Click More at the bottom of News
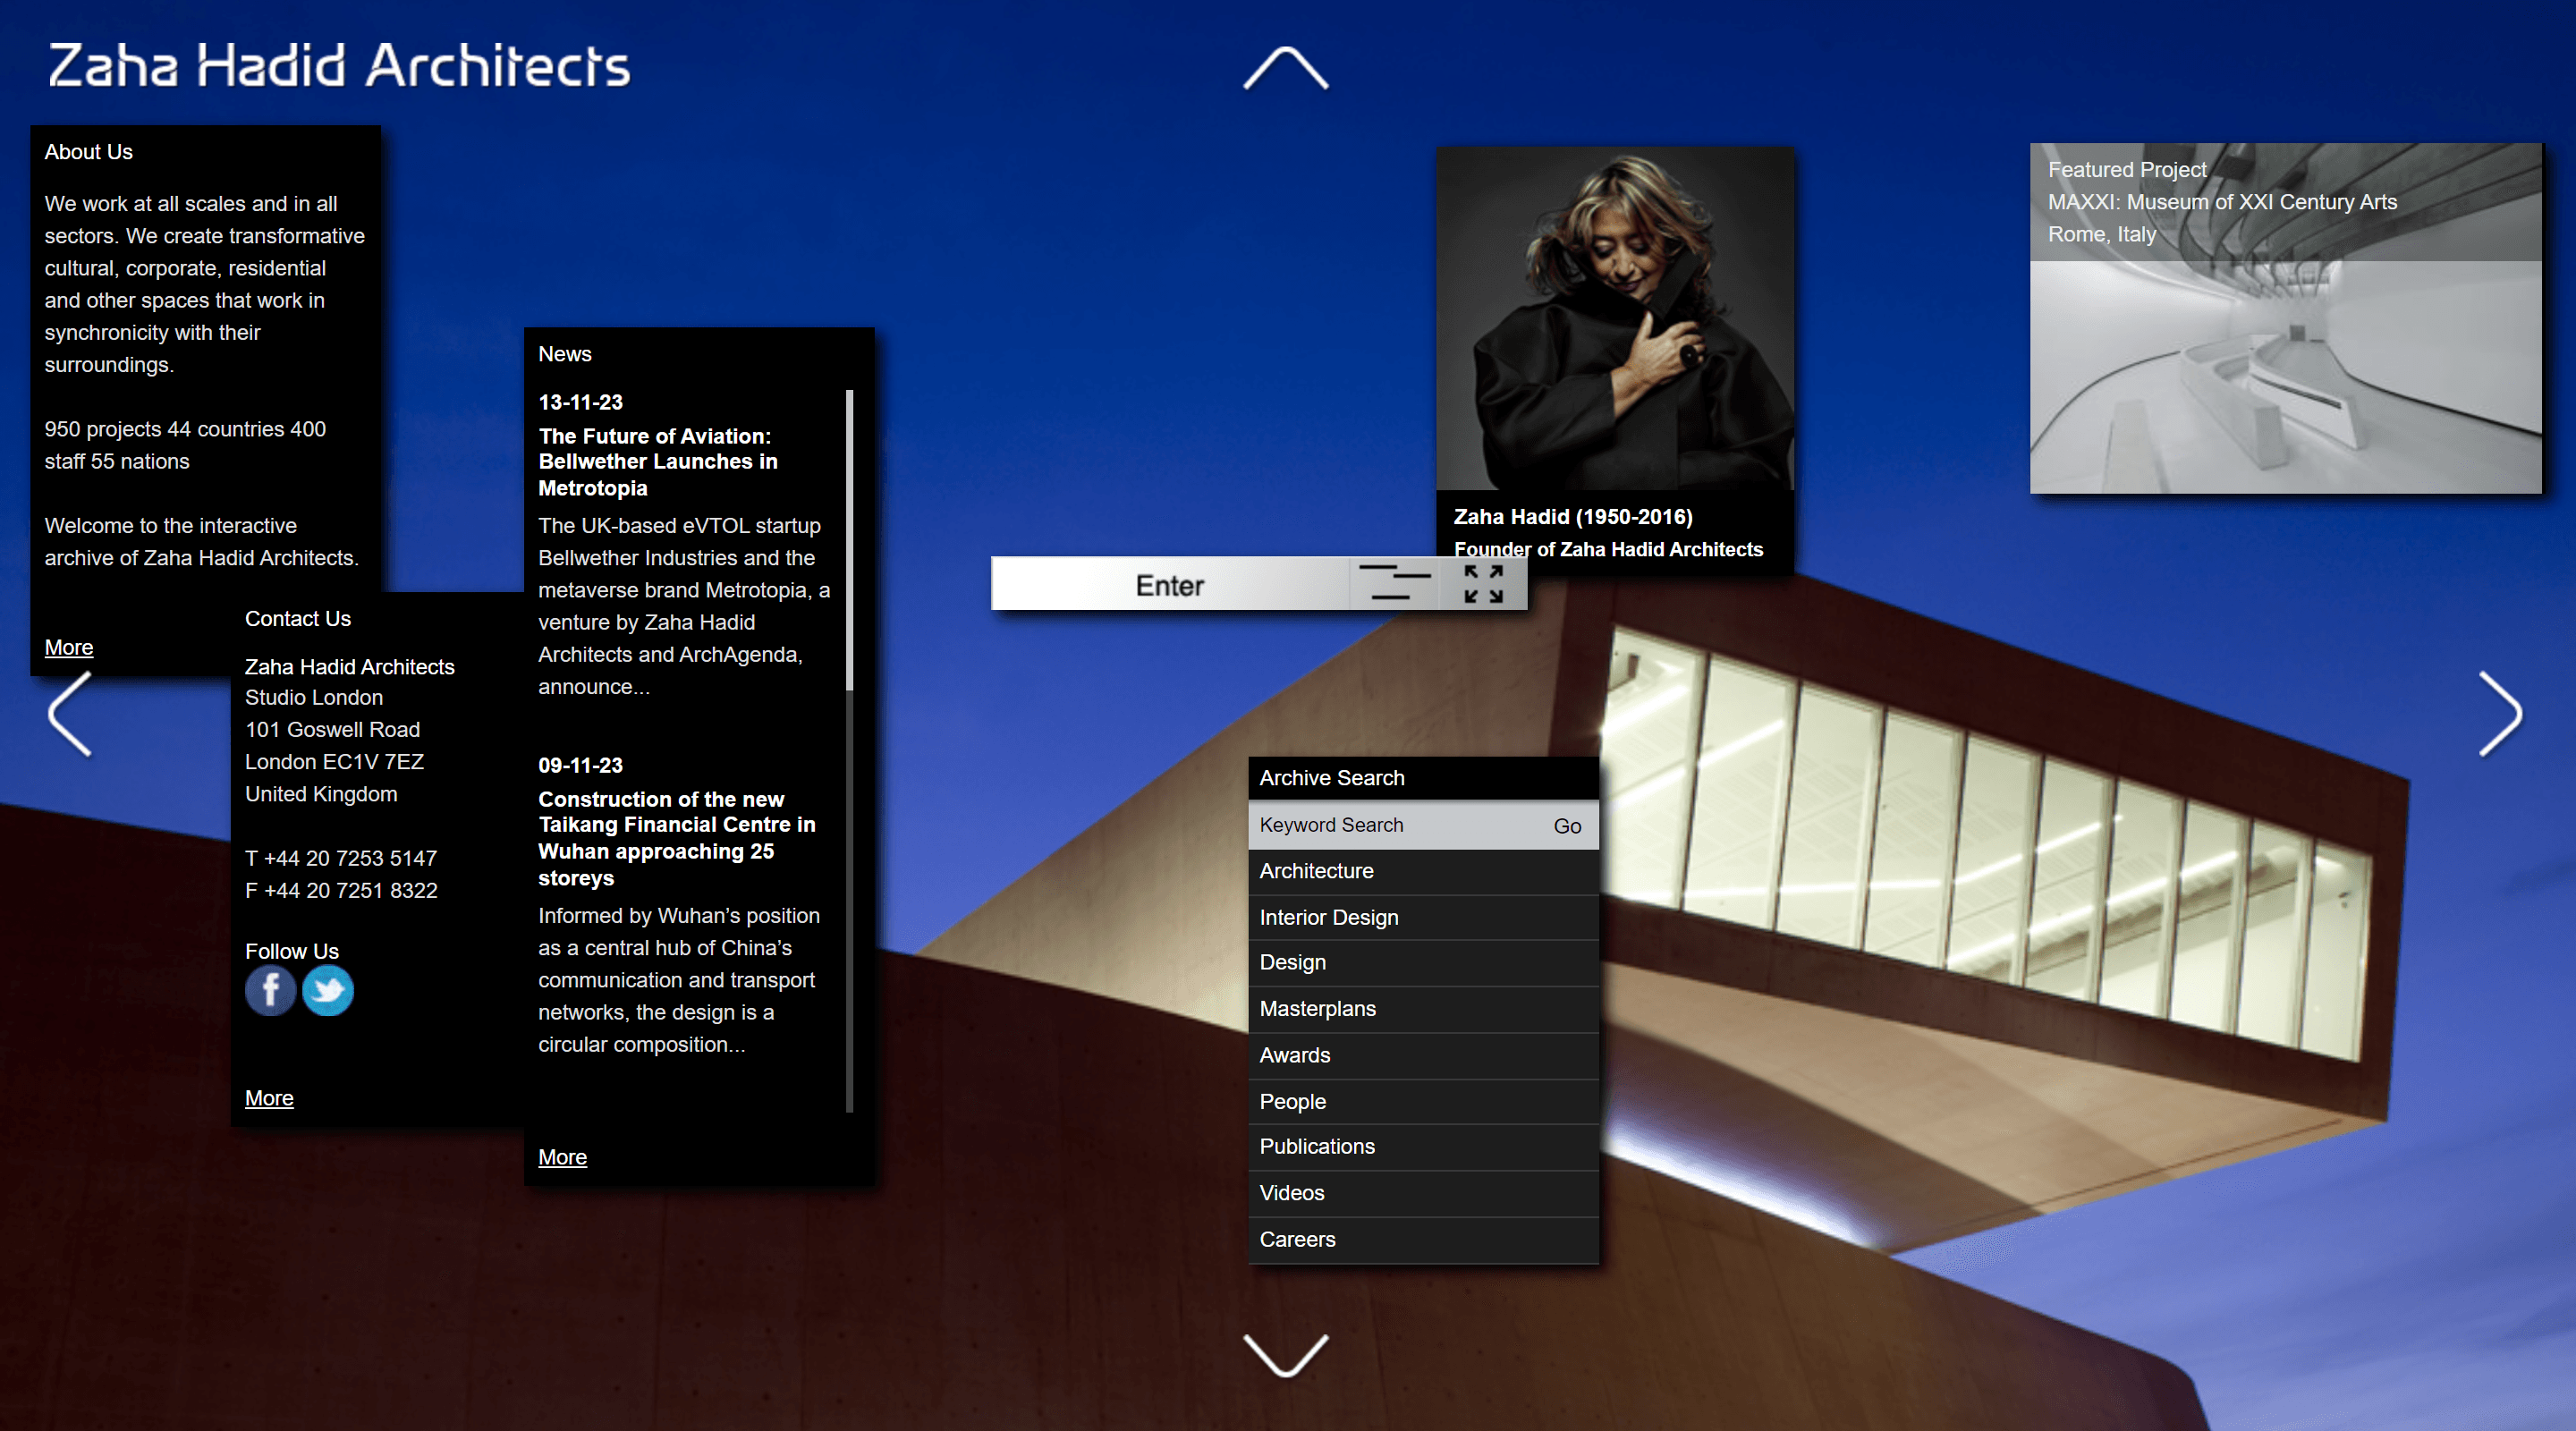 coord(562,1157)
